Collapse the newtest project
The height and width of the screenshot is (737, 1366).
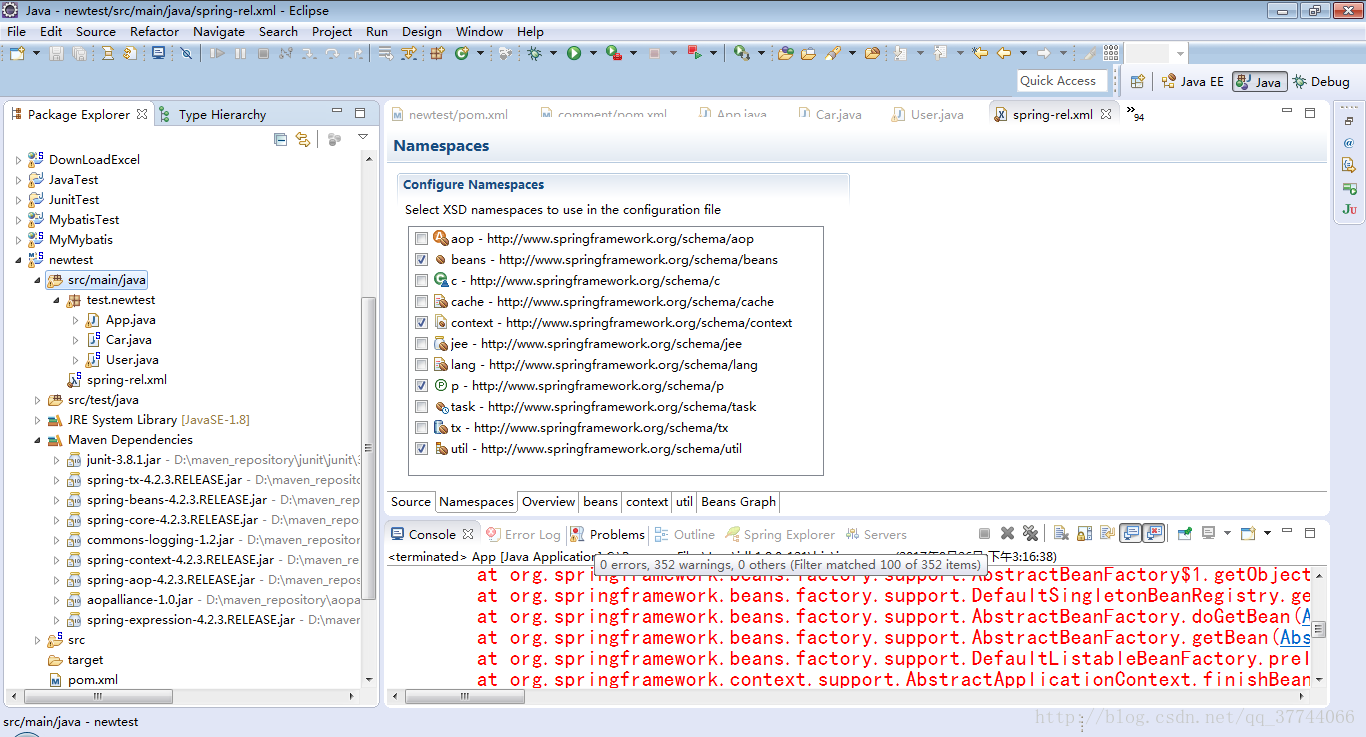[18, 260]
